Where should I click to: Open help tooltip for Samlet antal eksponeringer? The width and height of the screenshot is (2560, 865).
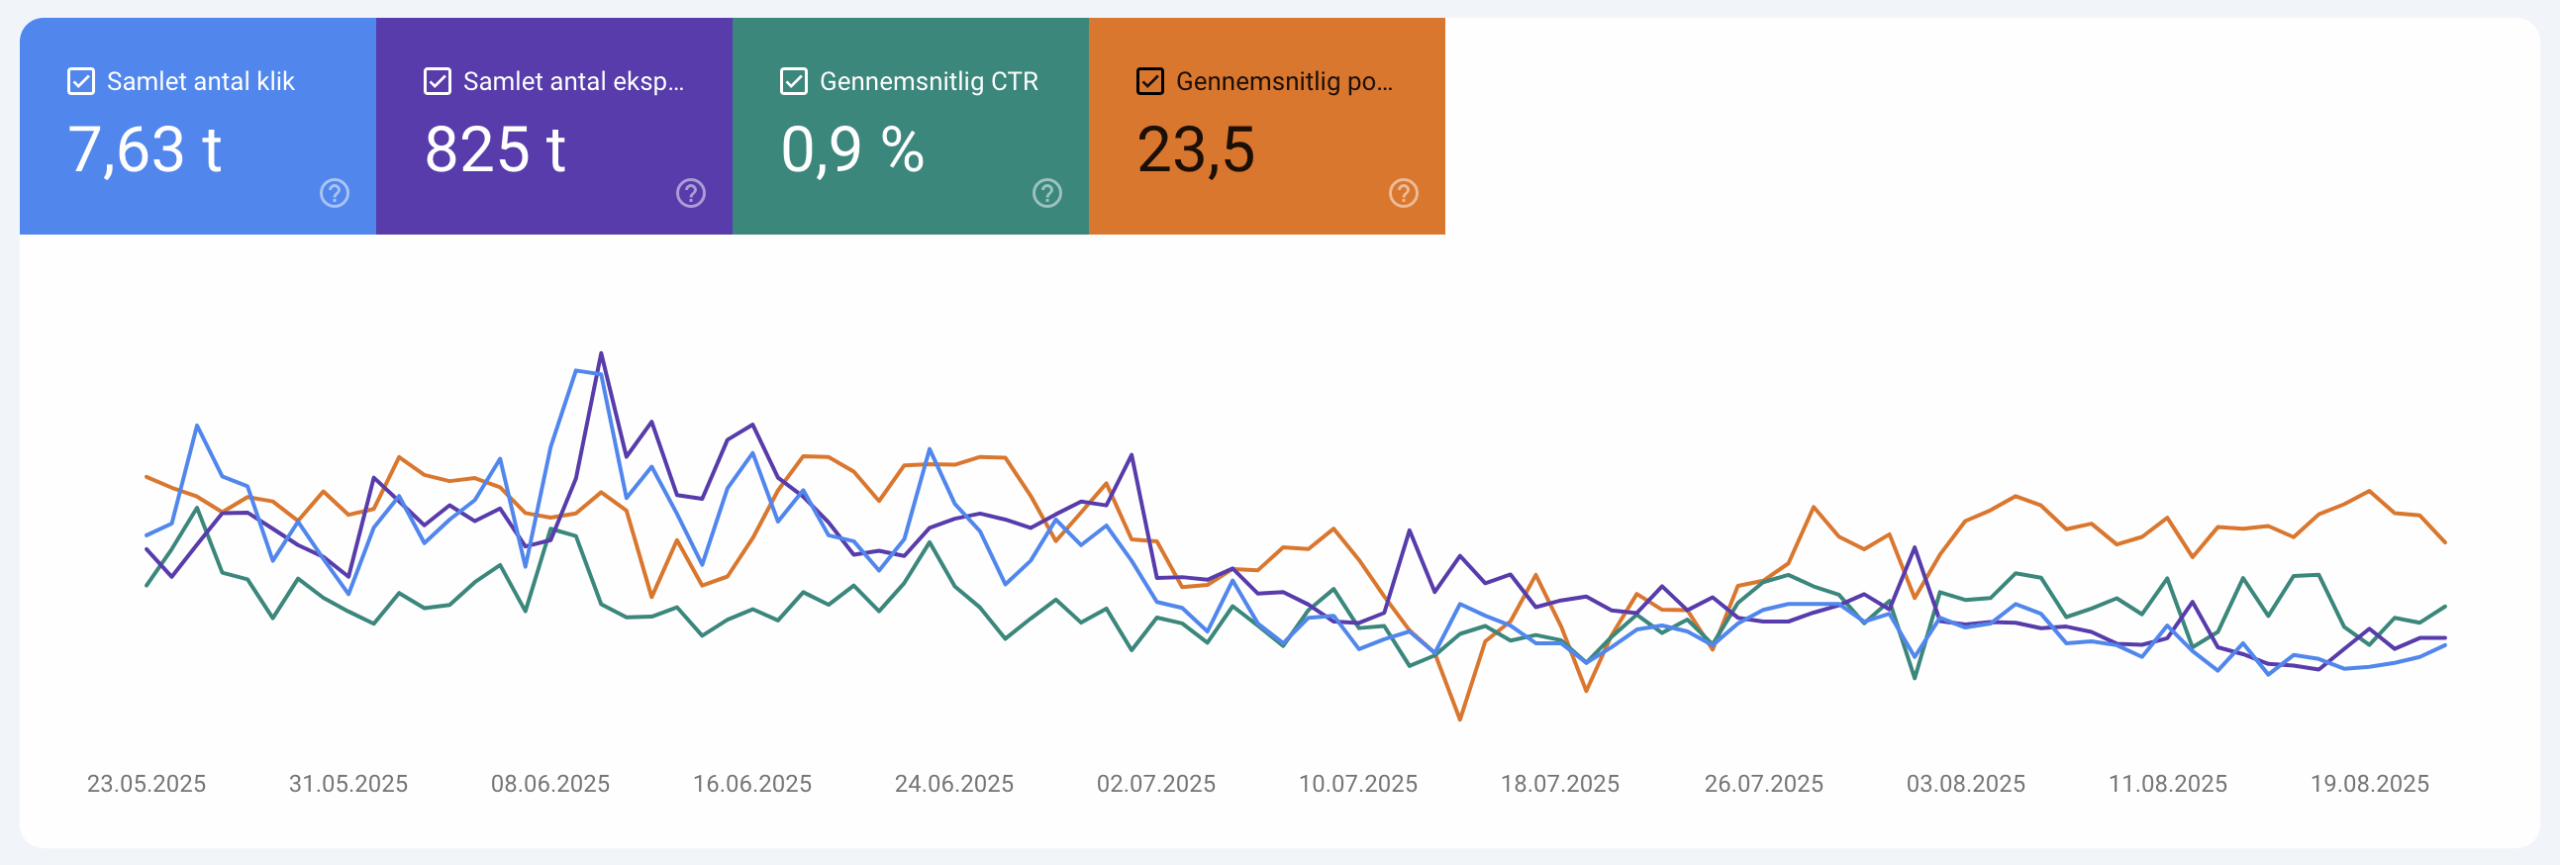point(689,194)
